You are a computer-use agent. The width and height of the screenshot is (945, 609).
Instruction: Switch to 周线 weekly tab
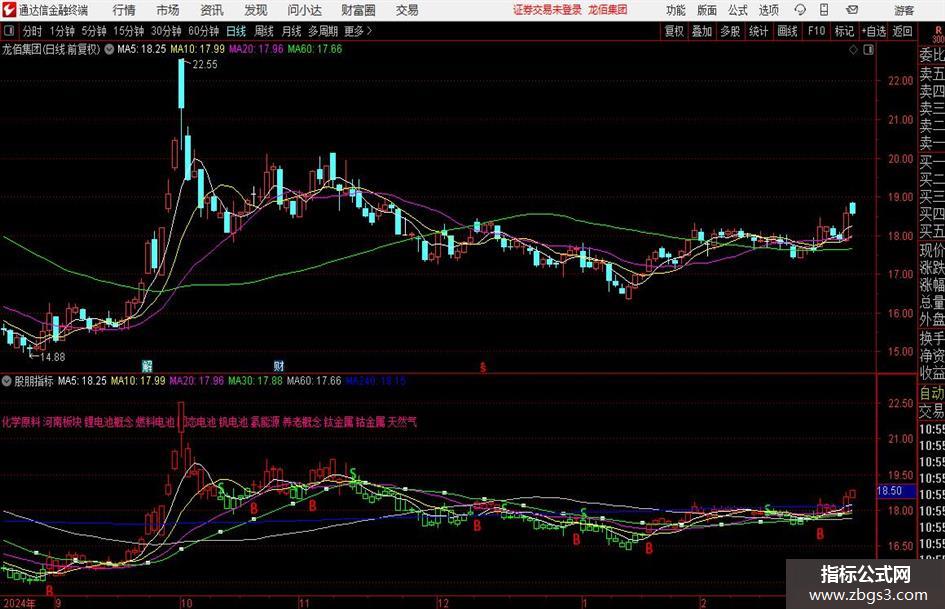tap(264, 31)
